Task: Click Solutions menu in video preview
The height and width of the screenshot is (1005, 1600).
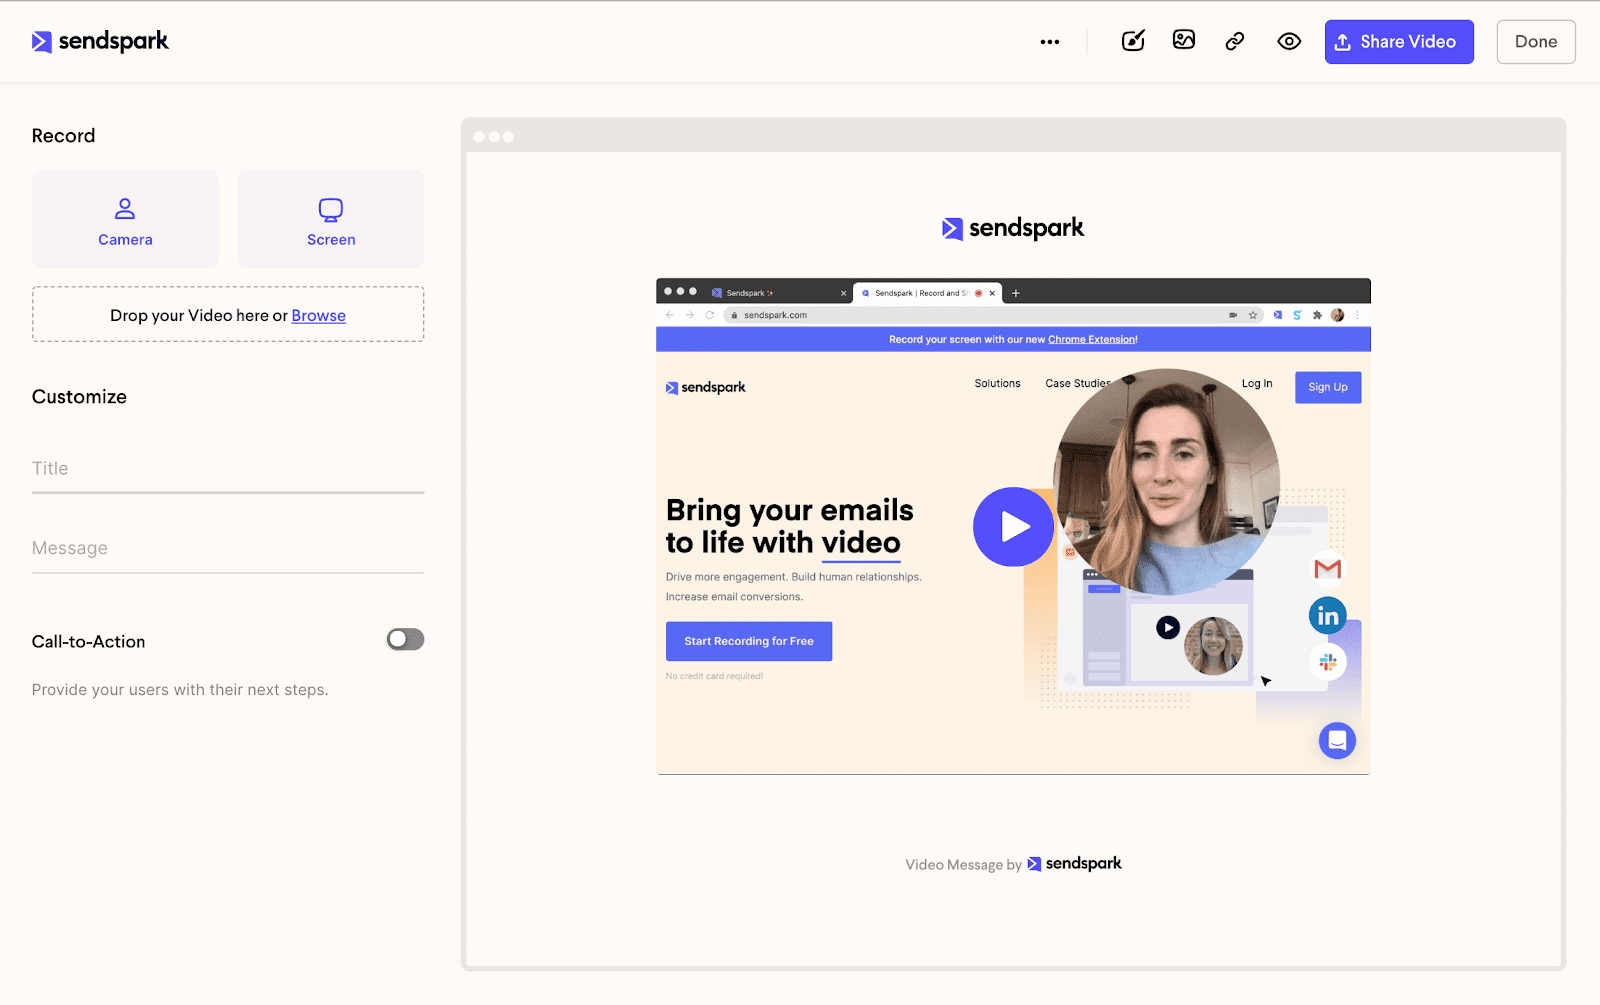Action: pos(997,383)
